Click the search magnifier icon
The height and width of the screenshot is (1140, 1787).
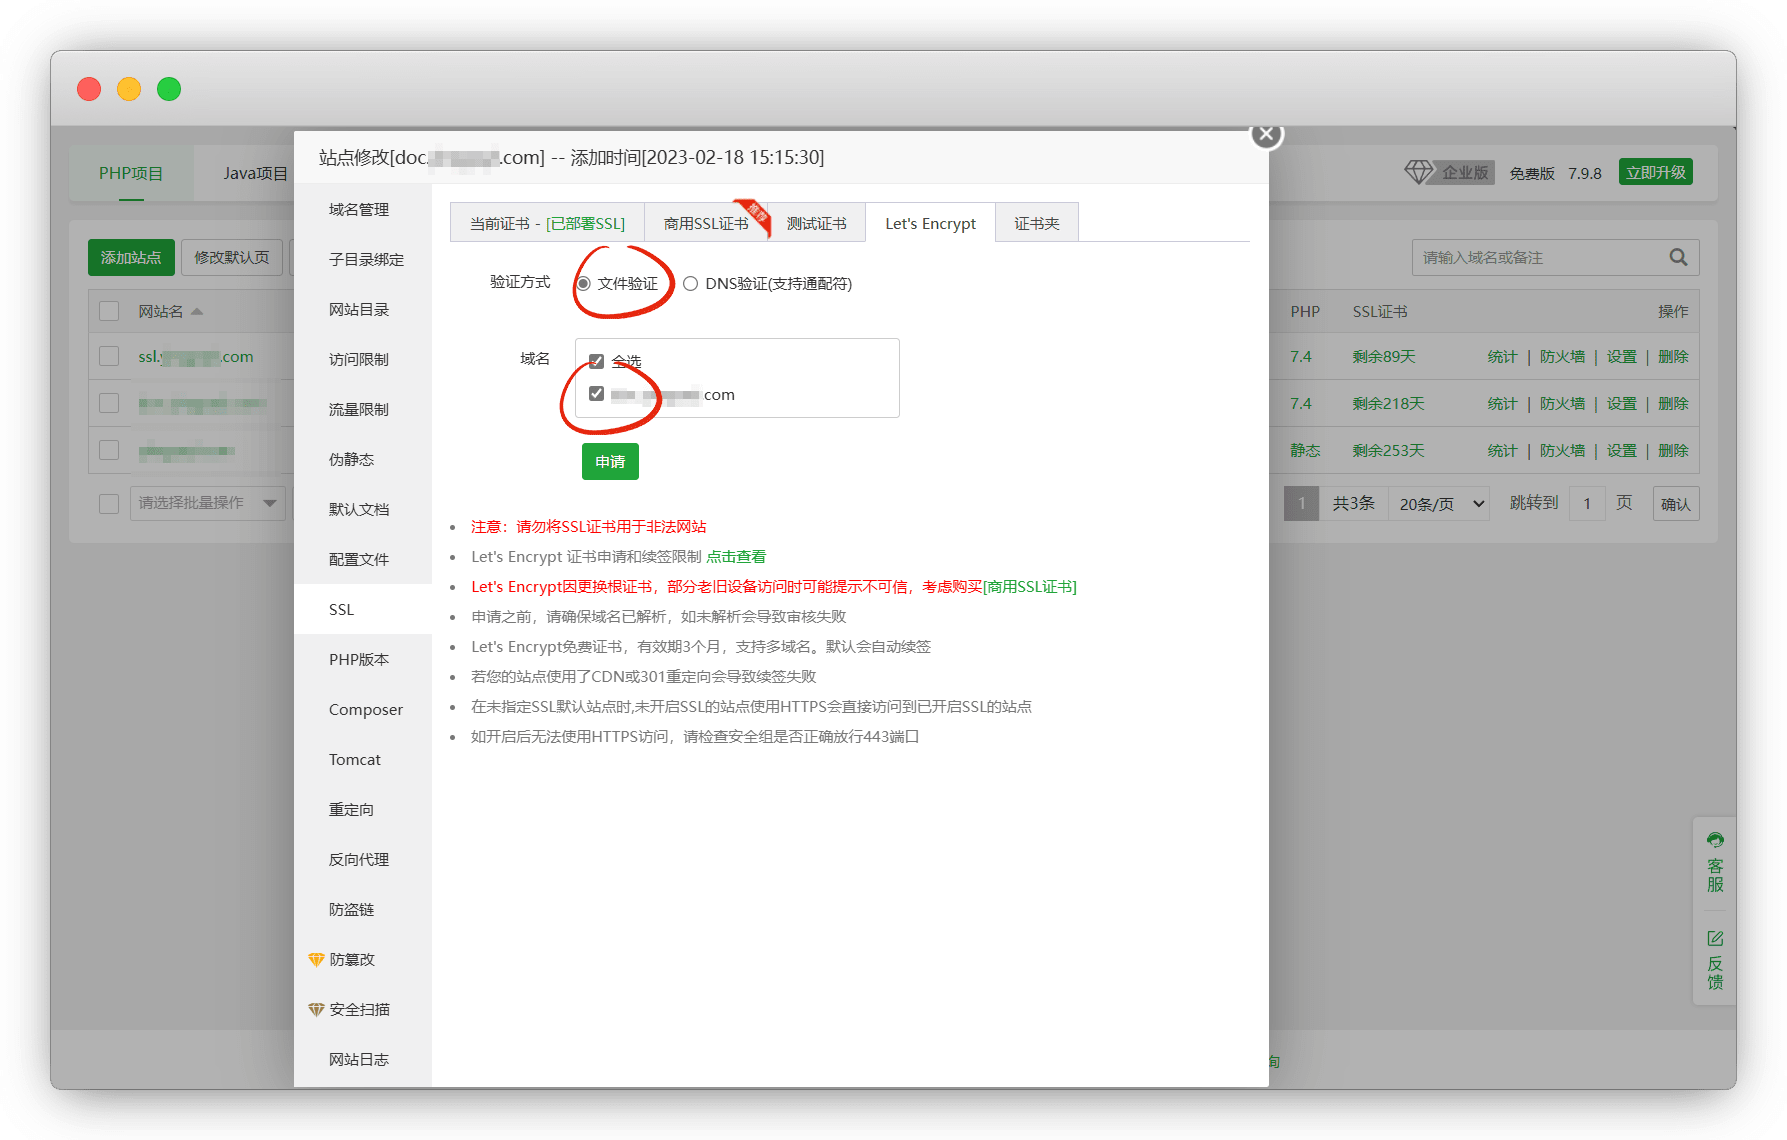(x=1678, y=258)
